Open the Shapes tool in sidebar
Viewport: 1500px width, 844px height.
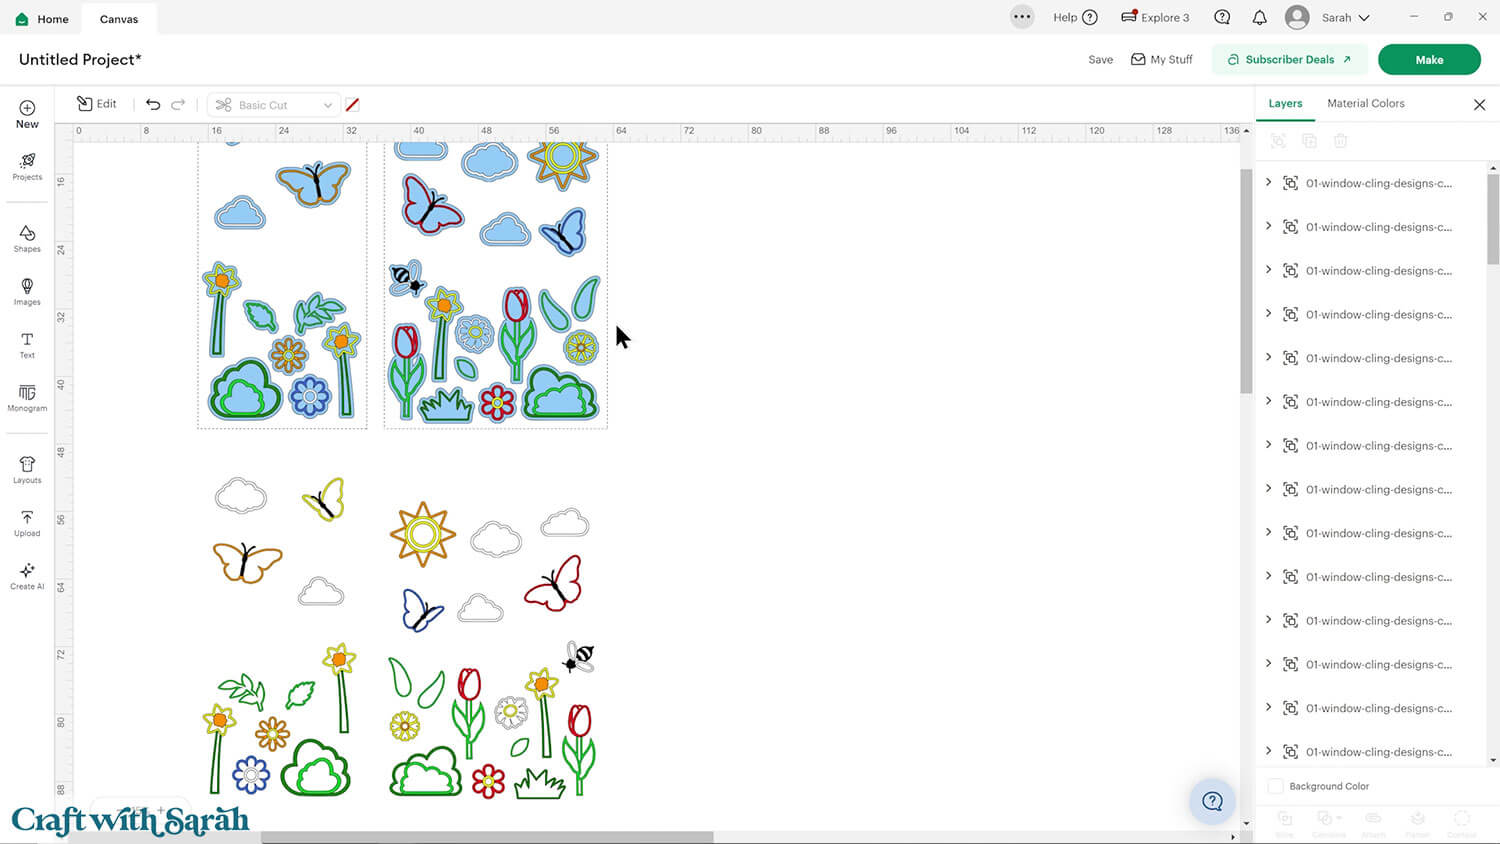coord(27,238)
